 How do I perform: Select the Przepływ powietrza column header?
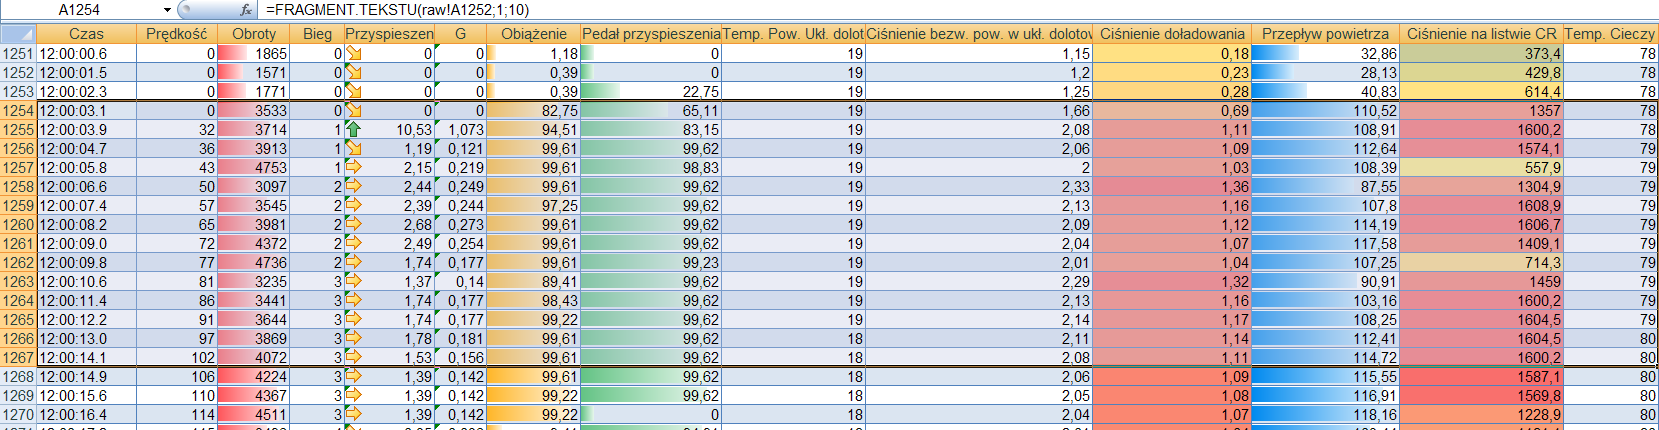click(1324, 34)
